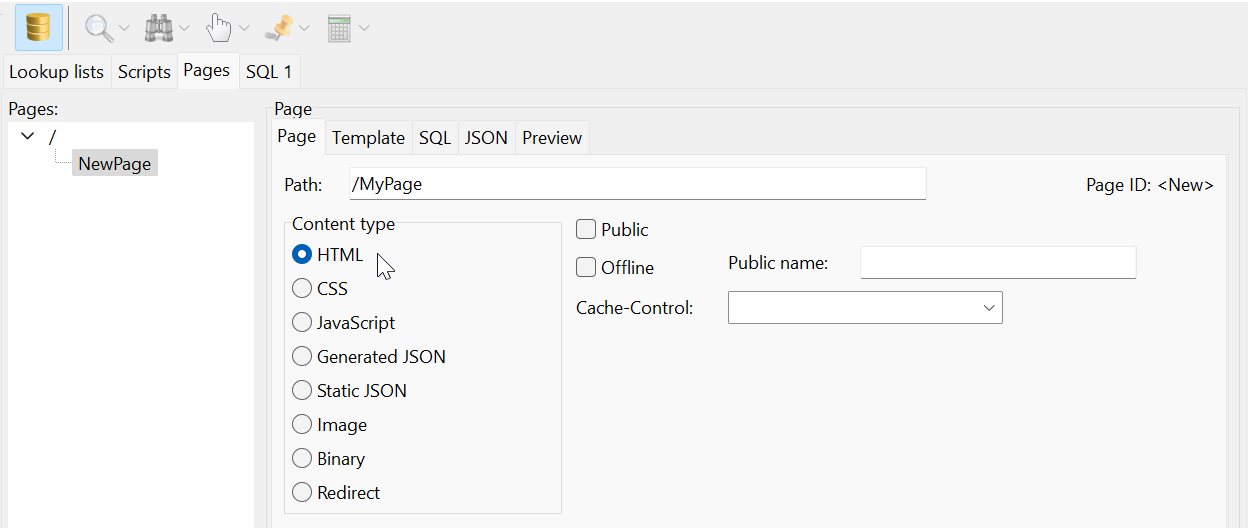Click the binoculars find icon

158,28
